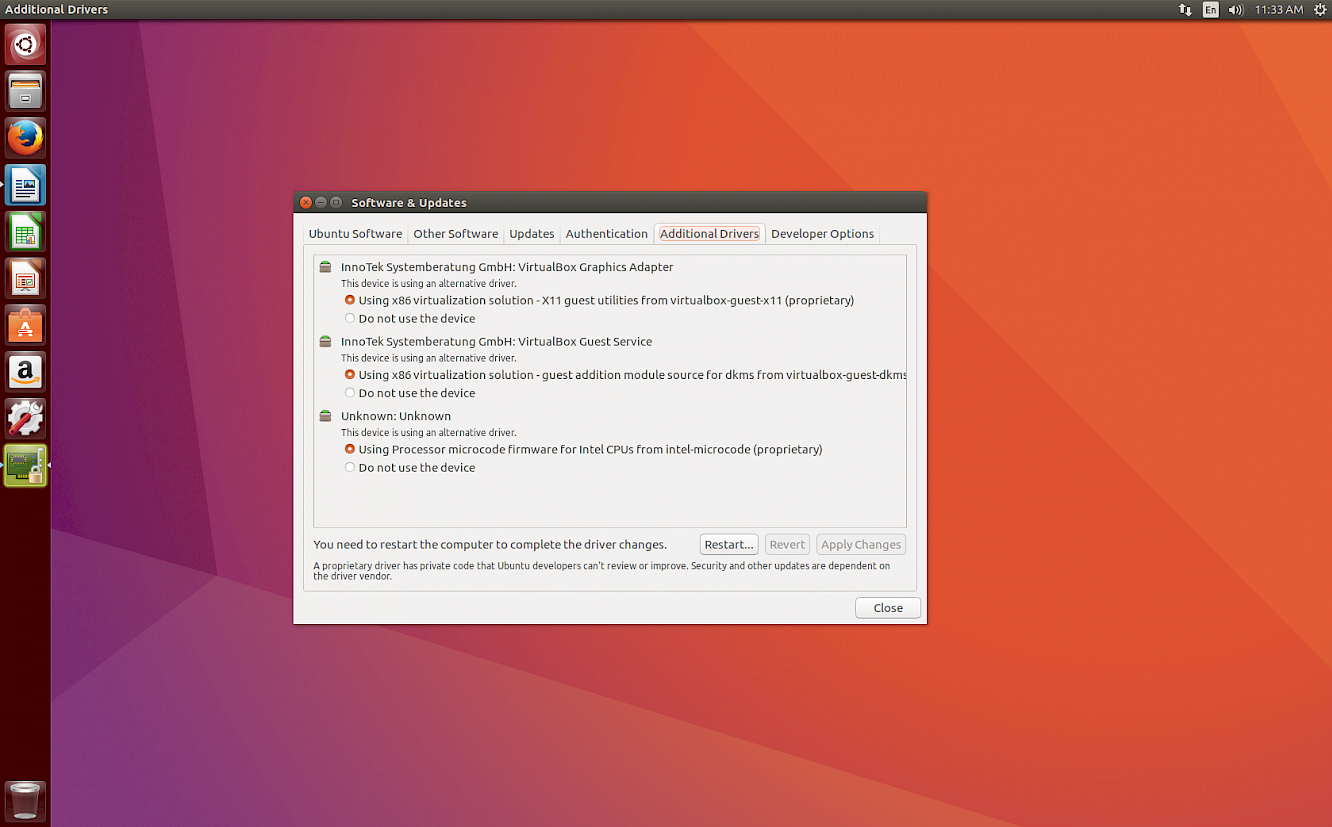Open LibreOffice Writer from launcher
Viewport: 1332px width, 827px height.
point(25,185)
